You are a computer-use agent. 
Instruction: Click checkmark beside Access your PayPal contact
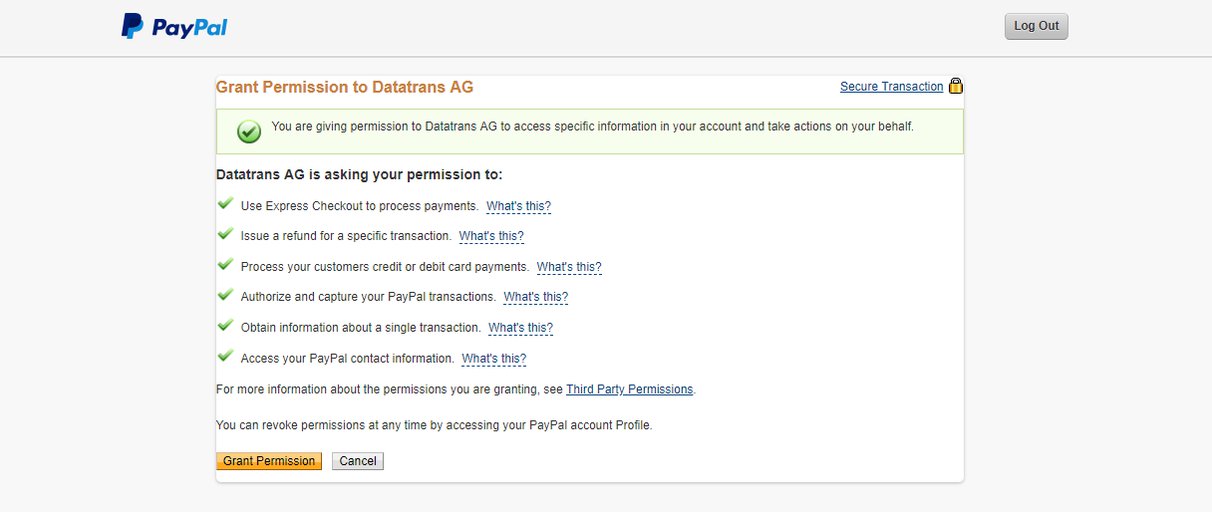click(225, 356)
